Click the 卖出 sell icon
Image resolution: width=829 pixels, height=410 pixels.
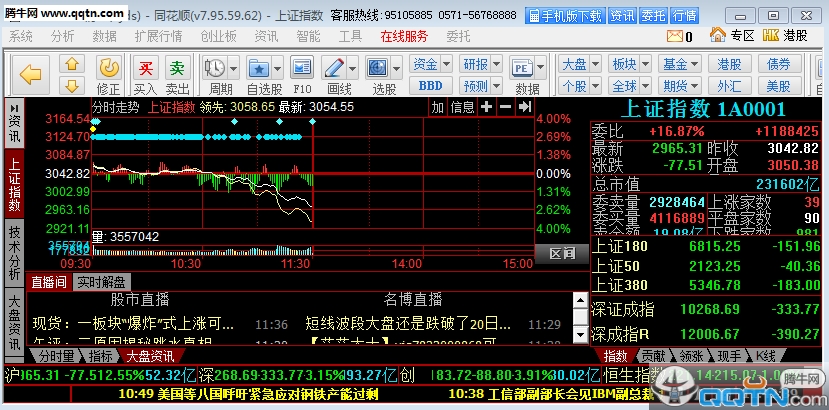[x=177, y=68]
